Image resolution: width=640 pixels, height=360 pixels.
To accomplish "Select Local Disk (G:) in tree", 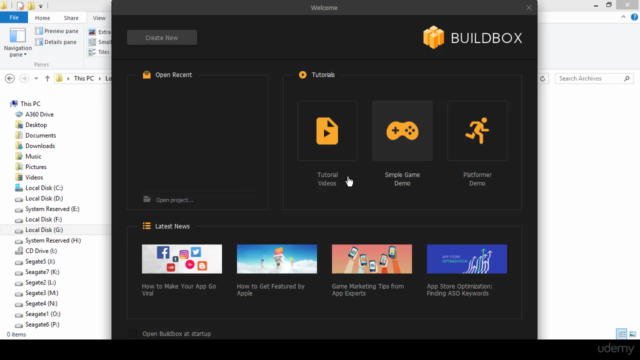I will [44, 230].
